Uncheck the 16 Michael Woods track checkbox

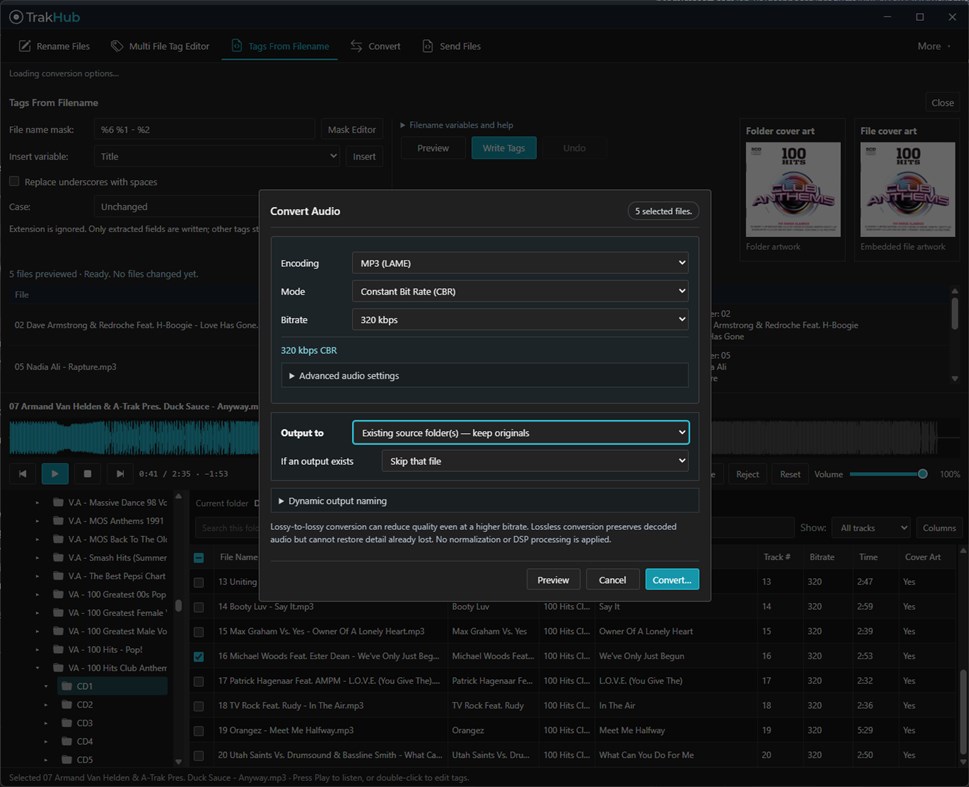tap(199, 657)
